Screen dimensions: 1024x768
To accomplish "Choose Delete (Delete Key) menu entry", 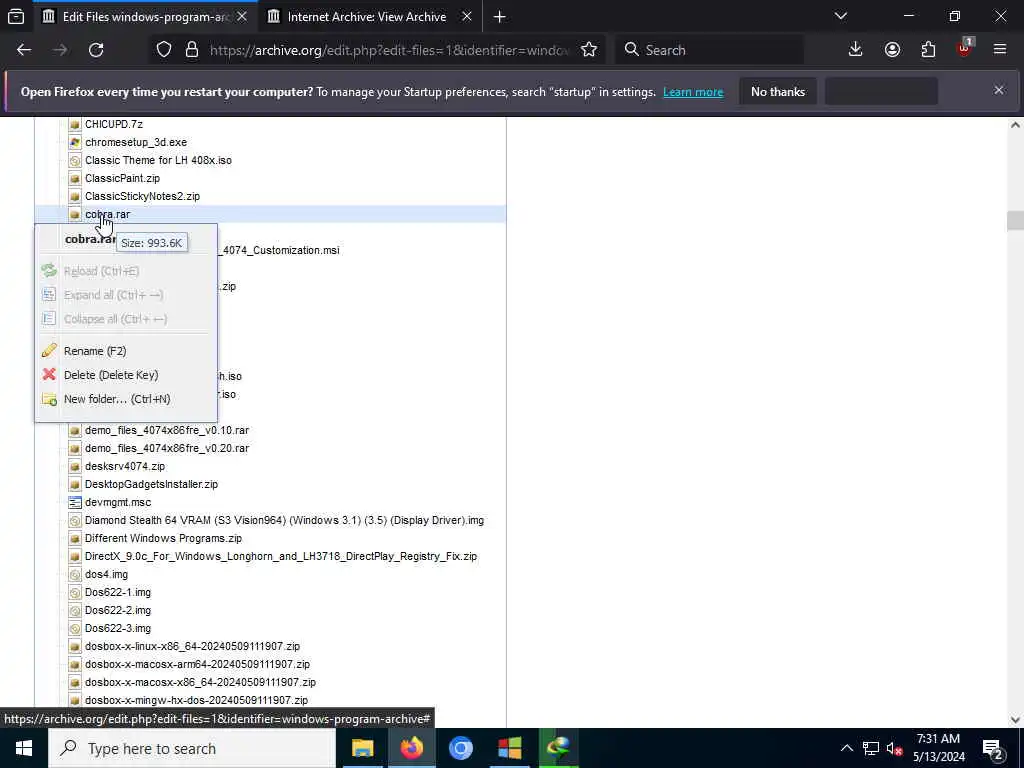I will pos(111,375).
